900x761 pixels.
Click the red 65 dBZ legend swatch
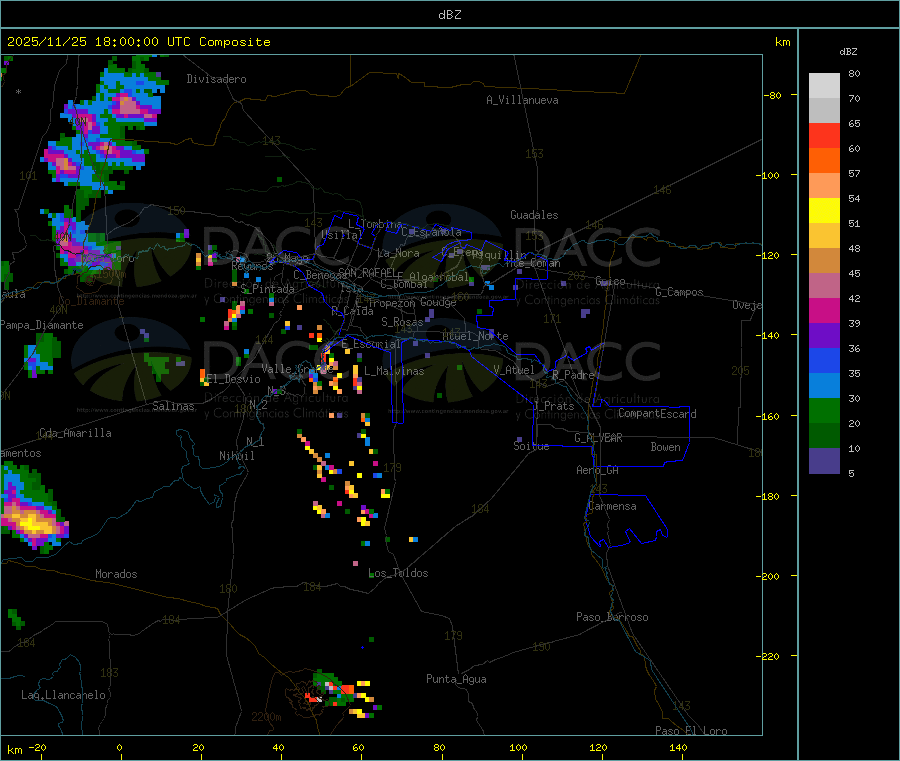(824, 135)
